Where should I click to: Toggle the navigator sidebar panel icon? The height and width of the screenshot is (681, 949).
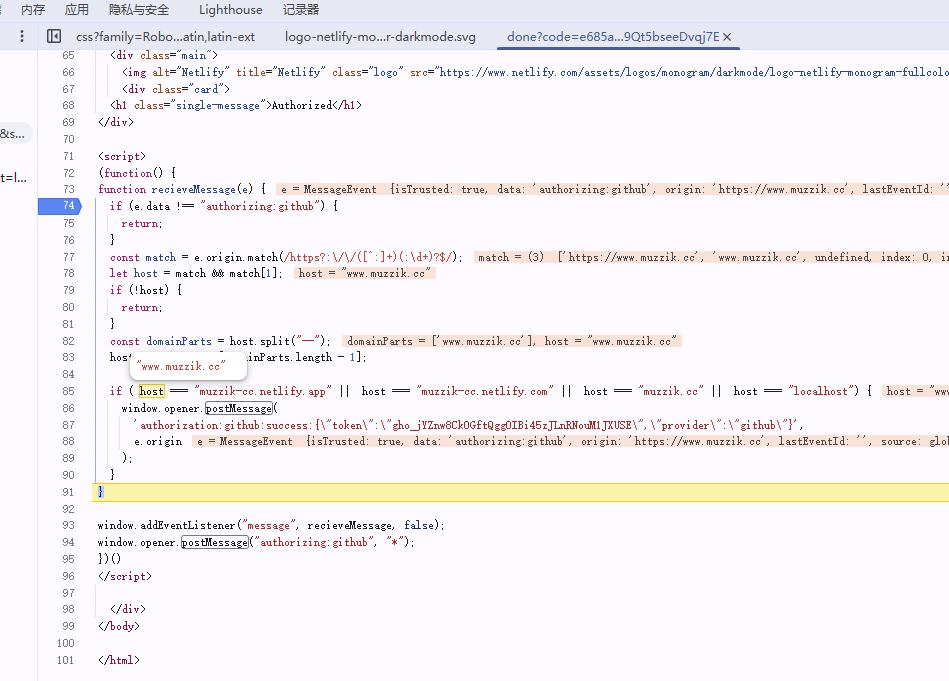pos(54,36)
